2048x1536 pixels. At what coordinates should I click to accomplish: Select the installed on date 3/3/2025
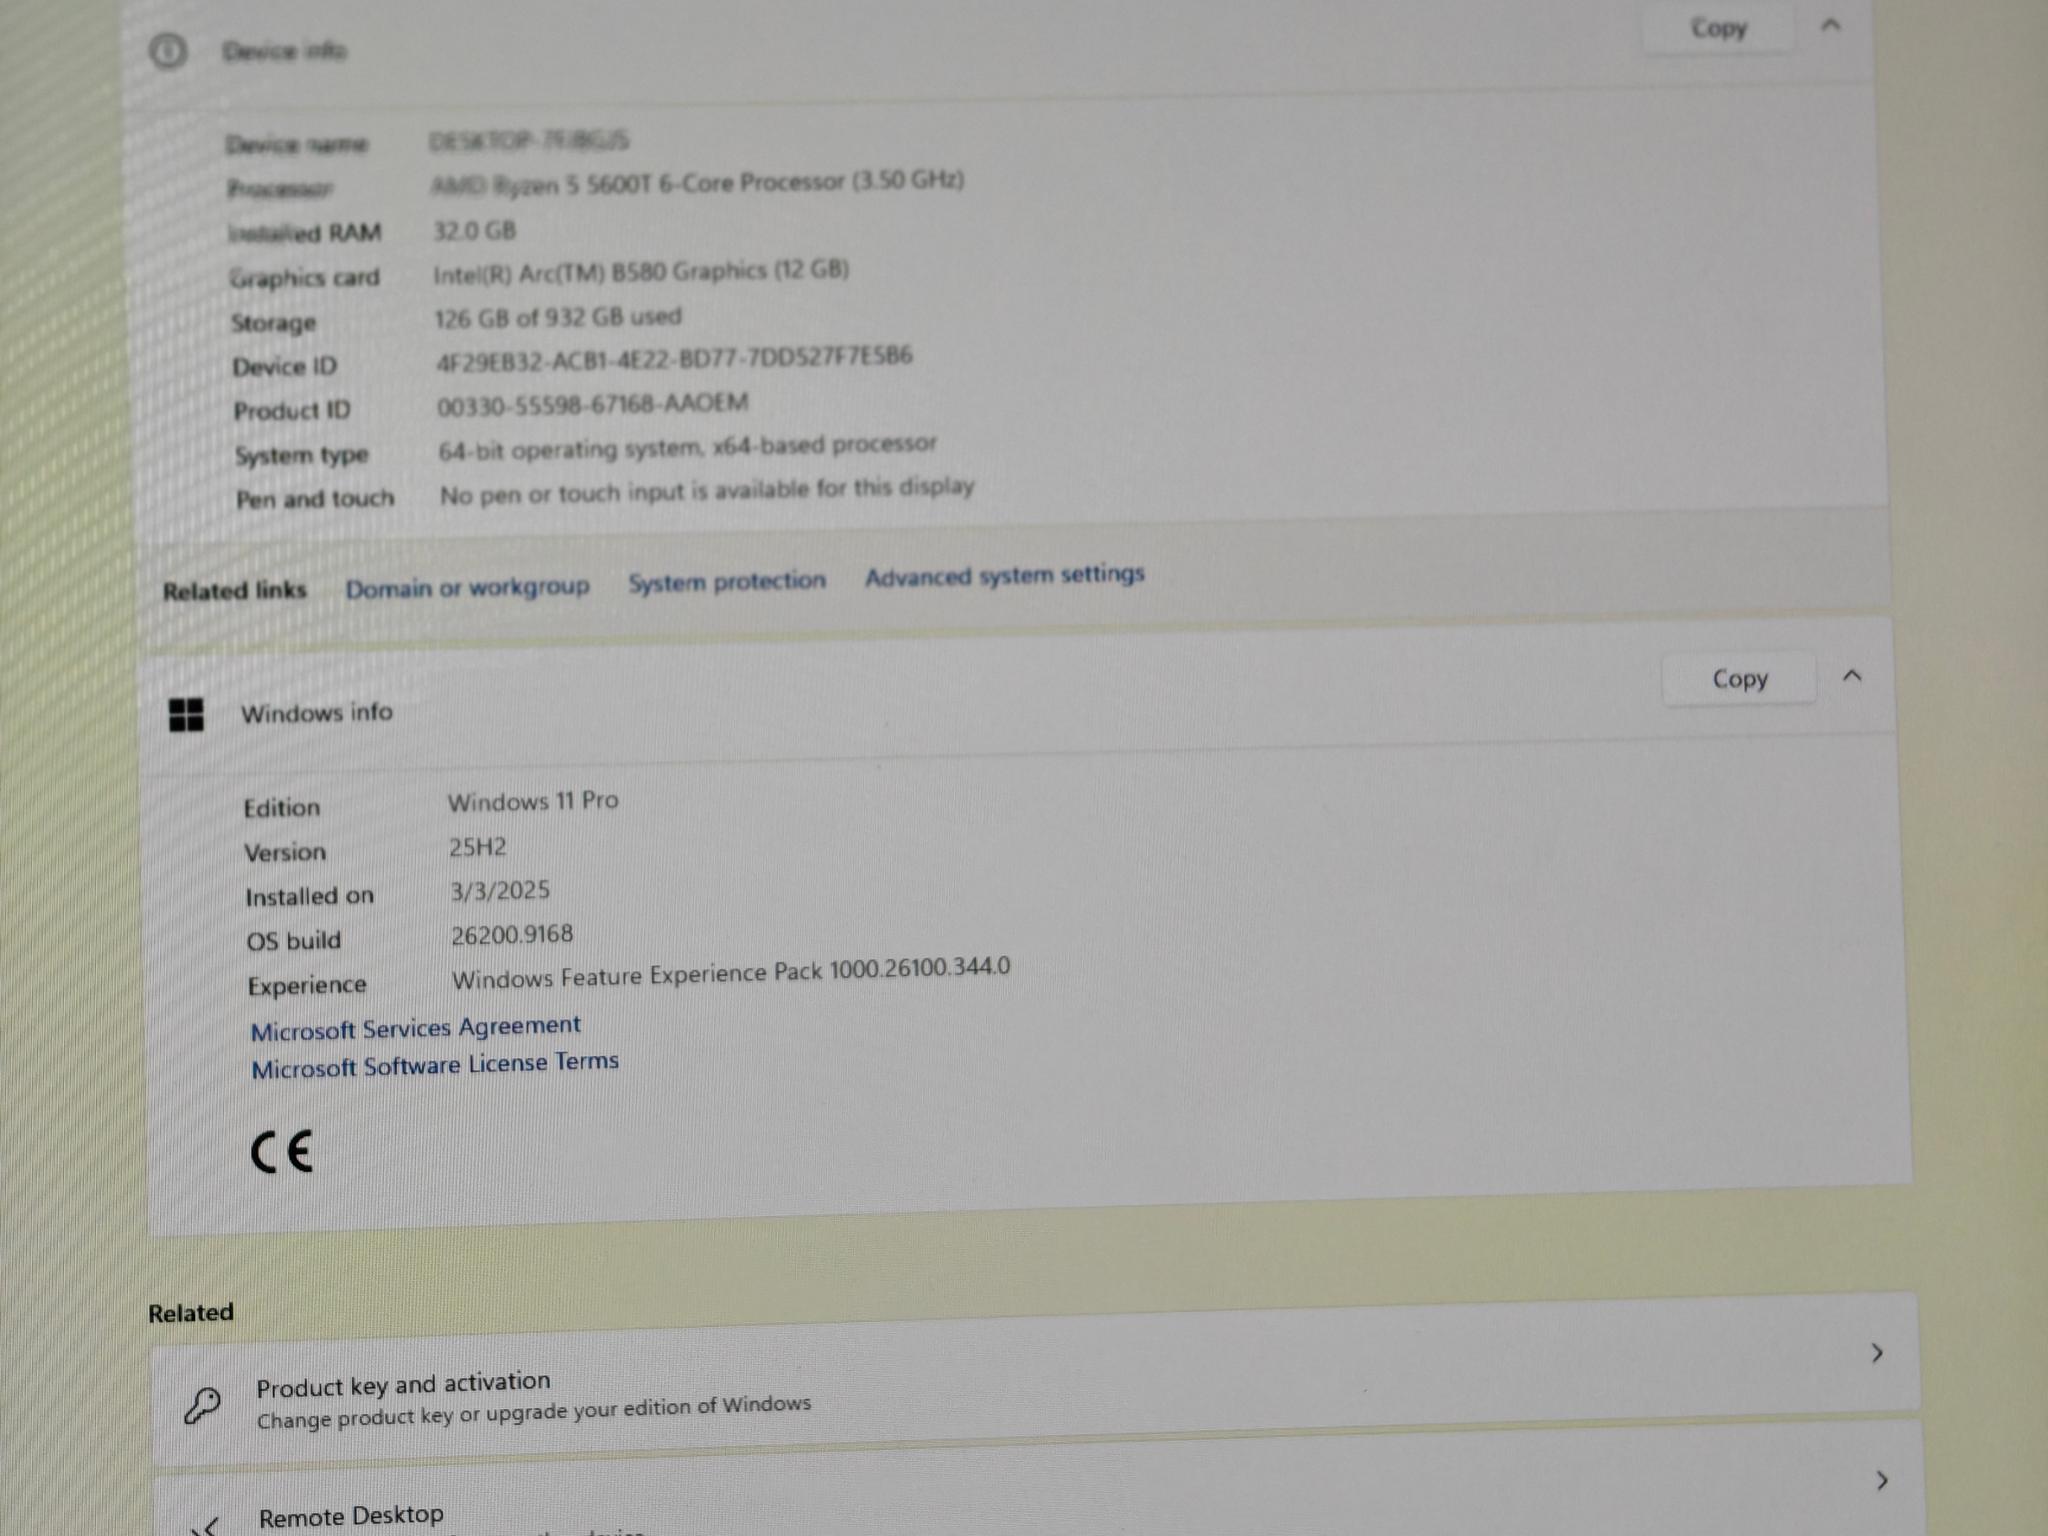[x=500, y=891]
